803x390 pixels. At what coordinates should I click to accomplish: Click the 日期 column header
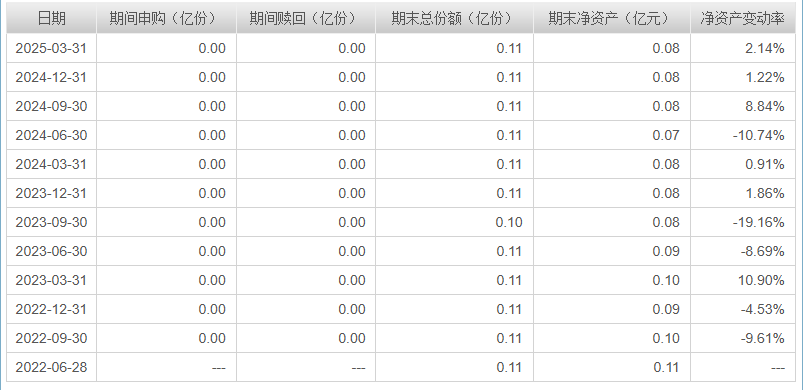51,19
